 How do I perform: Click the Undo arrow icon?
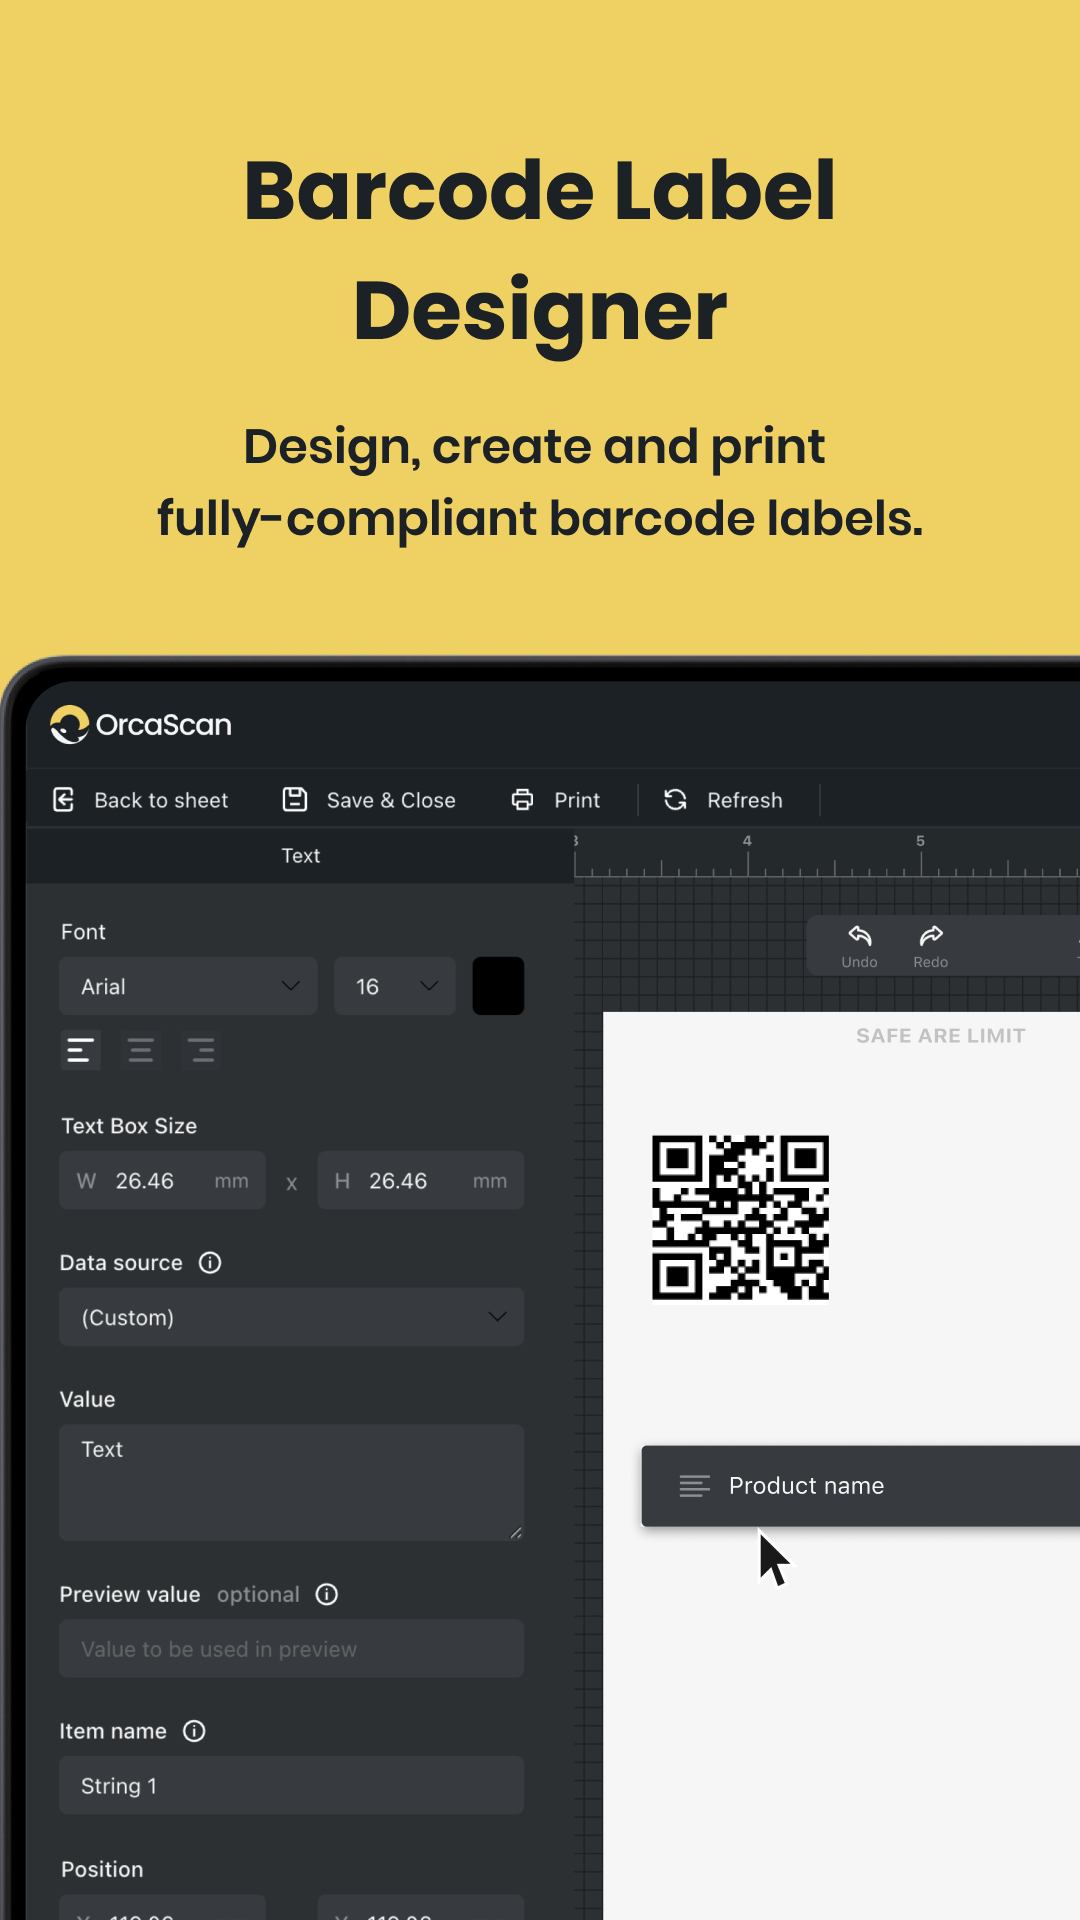860,936
